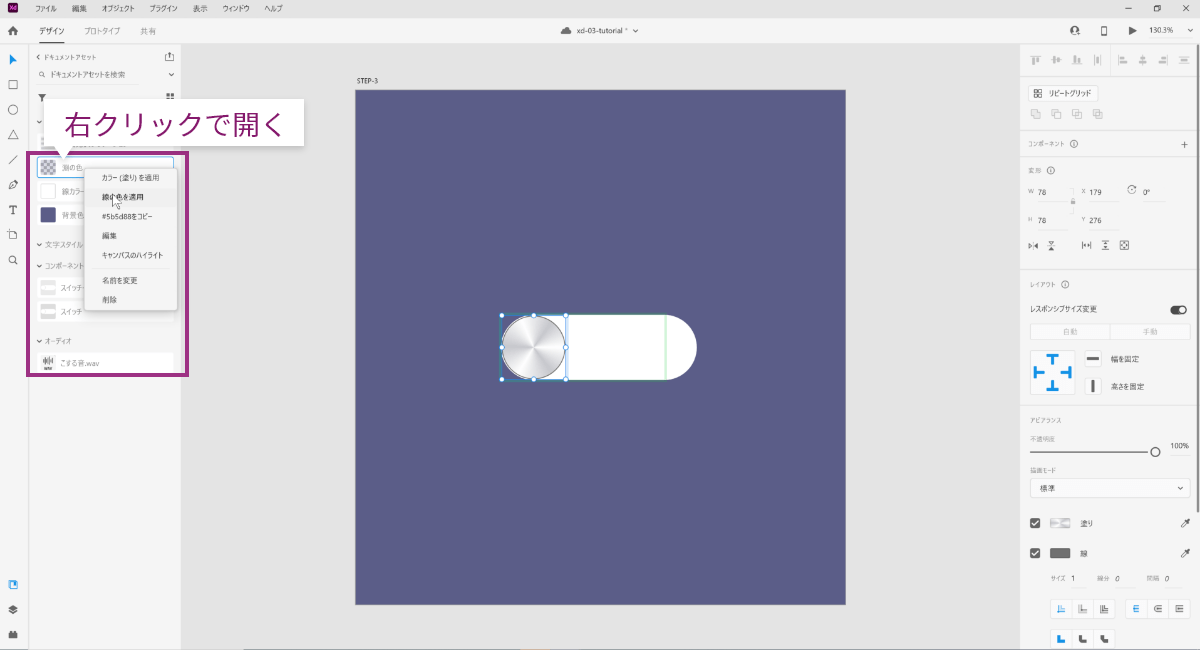
Task: Open the ファイル menu
Action: point(46,8)
